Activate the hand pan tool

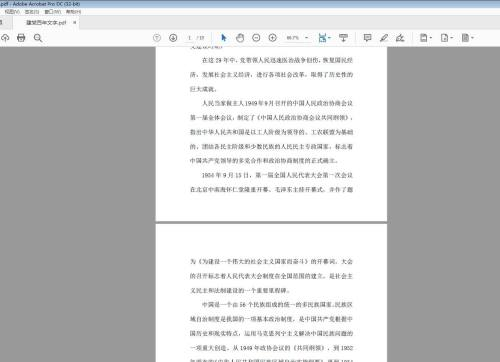point(240,38)
